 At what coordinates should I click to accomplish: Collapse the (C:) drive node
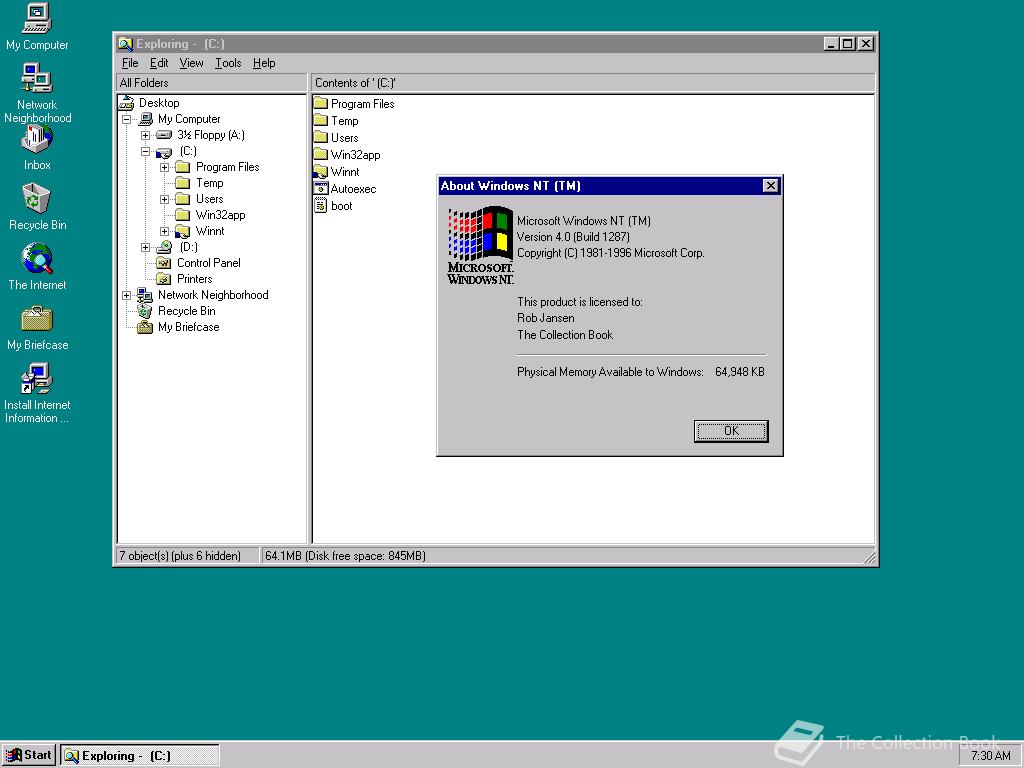point(146,152)
